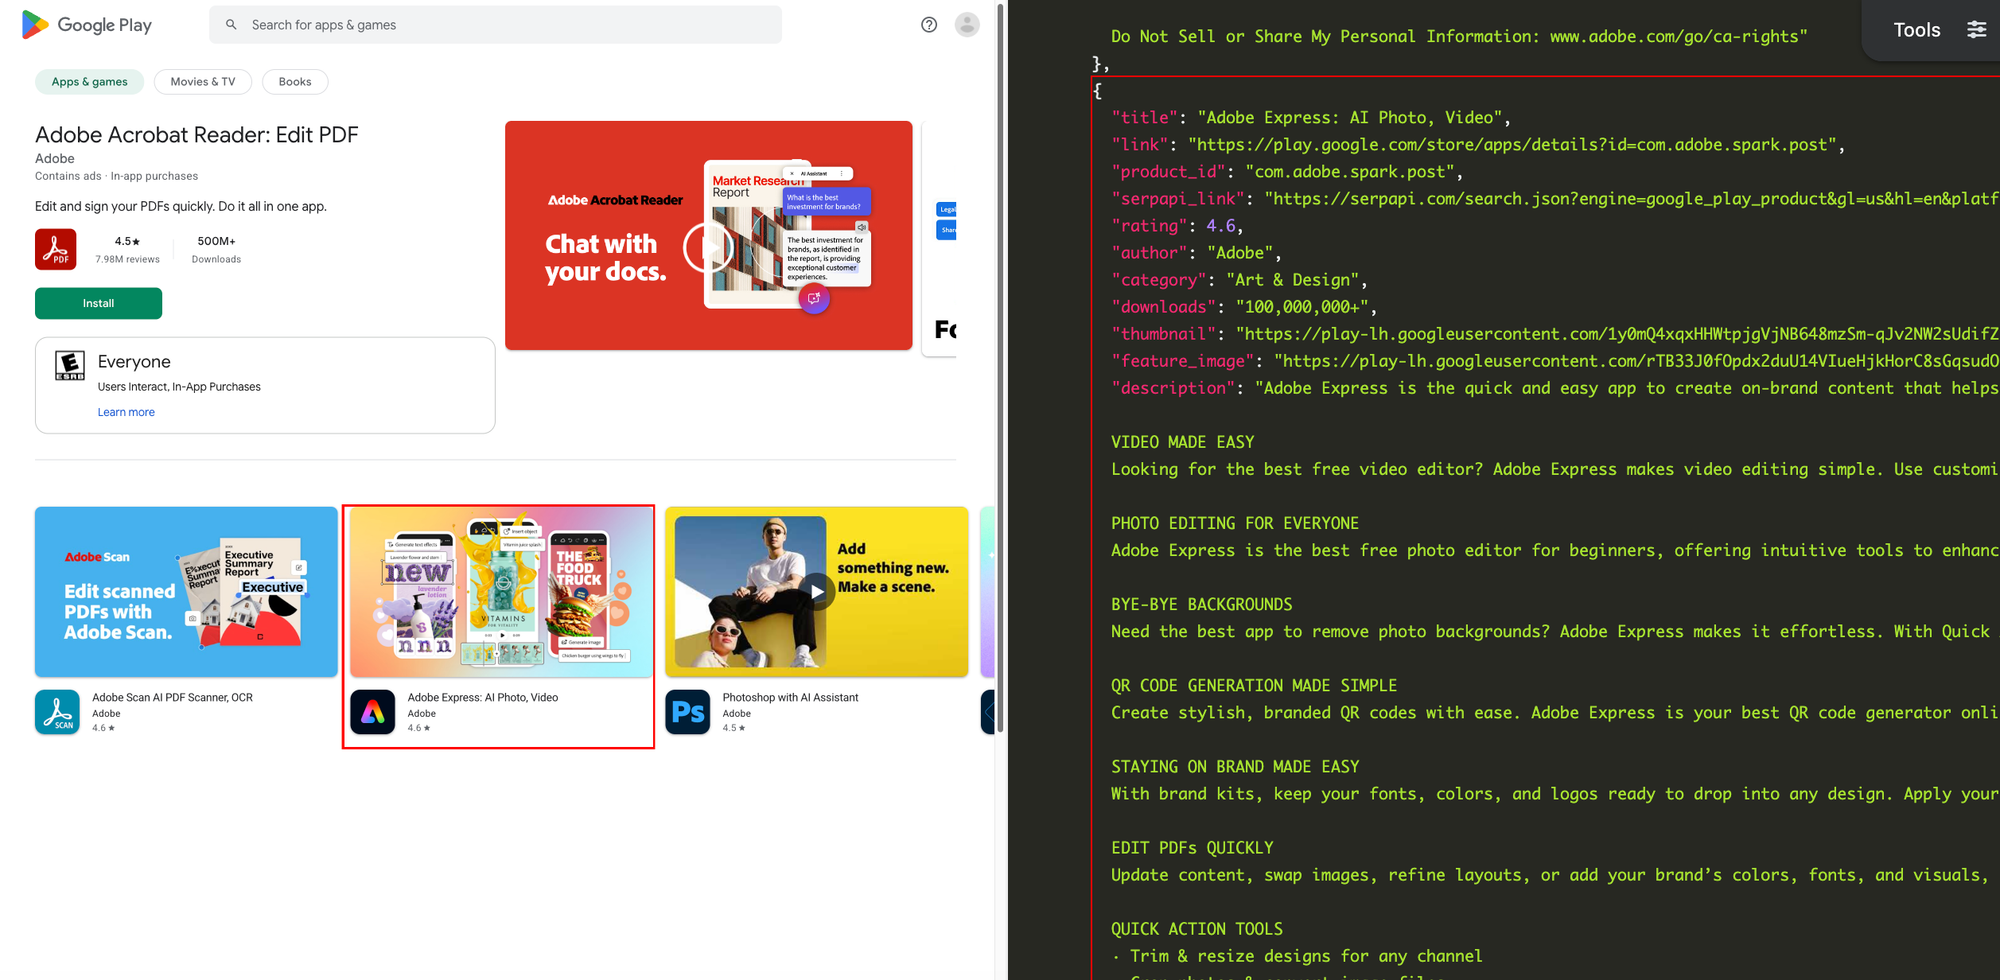Image resolution: width=2000 pixels, height=980 pixels.
Task: Click the 4.5 star 7.98M reviews stat
Action: [x=127, y=249]
